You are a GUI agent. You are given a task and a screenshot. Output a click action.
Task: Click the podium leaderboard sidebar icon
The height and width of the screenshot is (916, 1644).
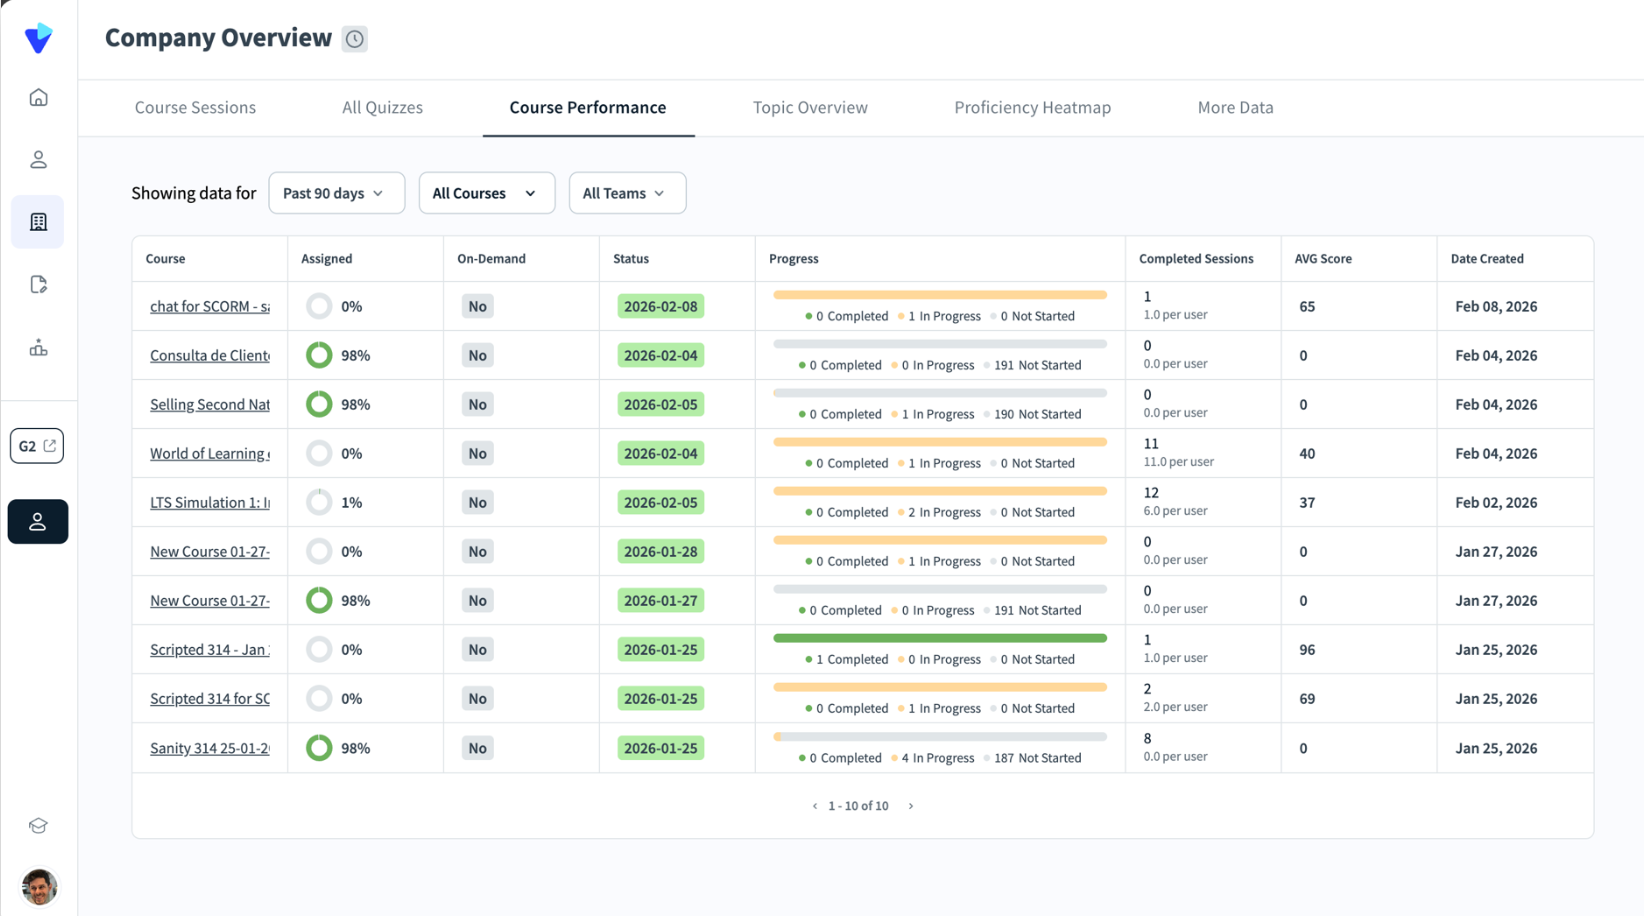(x=38, y=348)
